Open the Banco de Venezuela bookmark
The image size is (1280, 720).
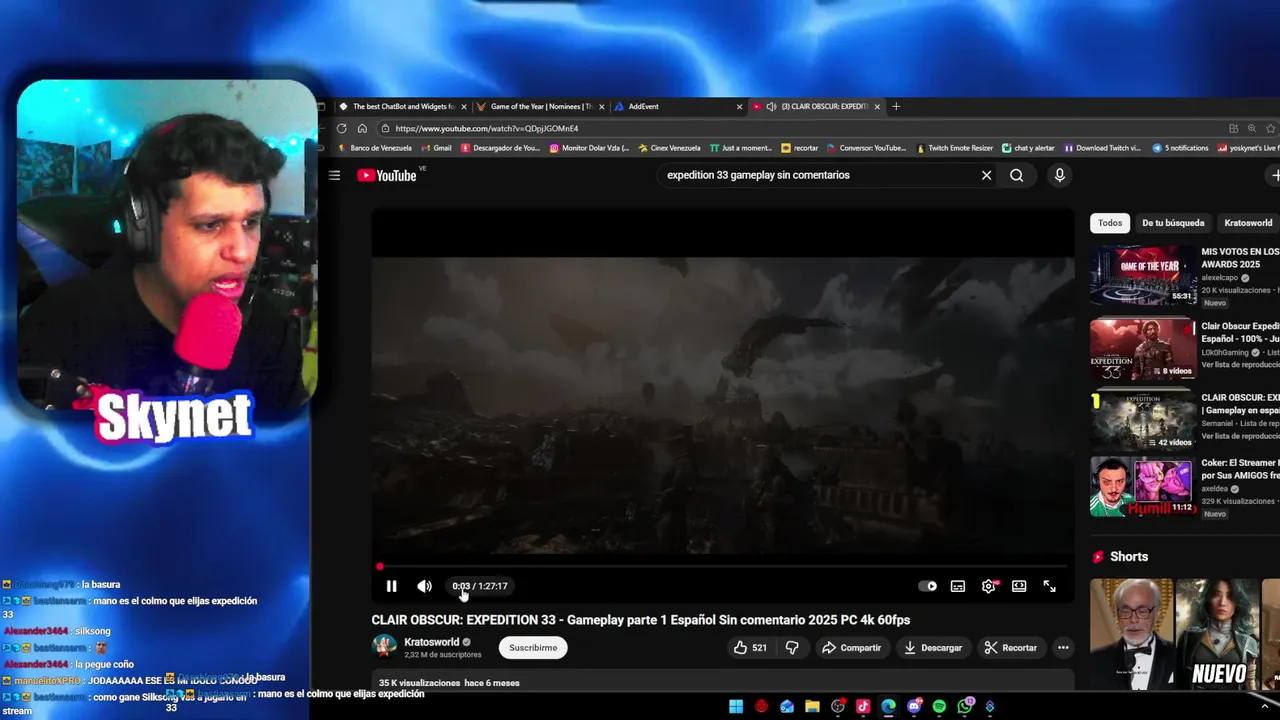pyautogui.click(x=375, y=148)
